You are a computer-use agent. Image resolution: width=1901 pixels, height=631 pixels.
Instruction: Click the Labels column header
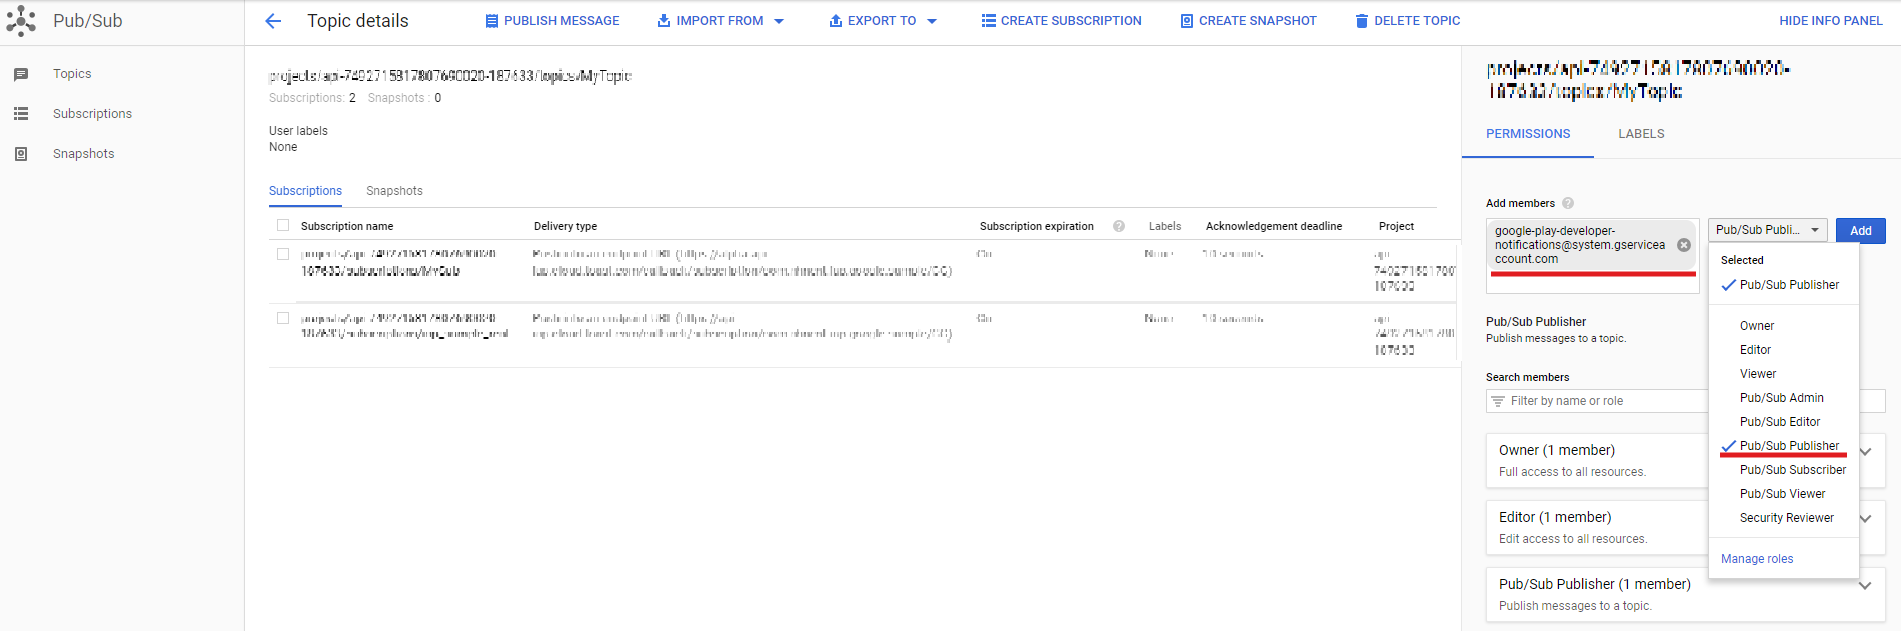pyautogui.click(x=1165, y=226)
